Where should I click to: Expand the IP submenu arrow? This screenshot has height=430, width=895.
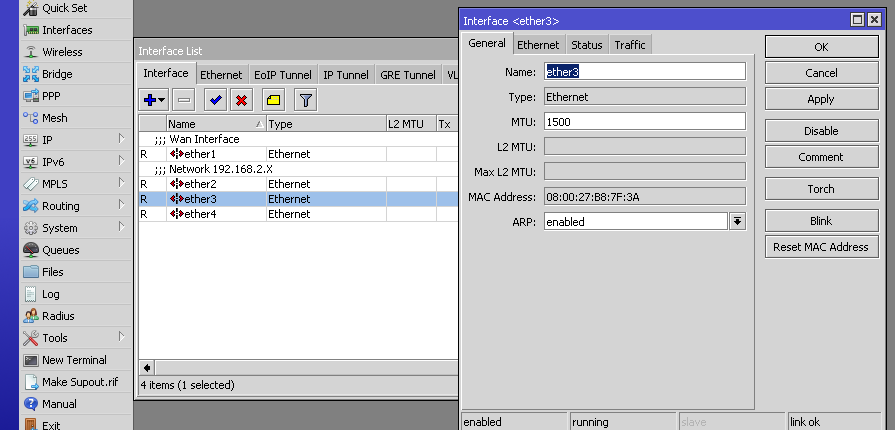tap(122, 139)
